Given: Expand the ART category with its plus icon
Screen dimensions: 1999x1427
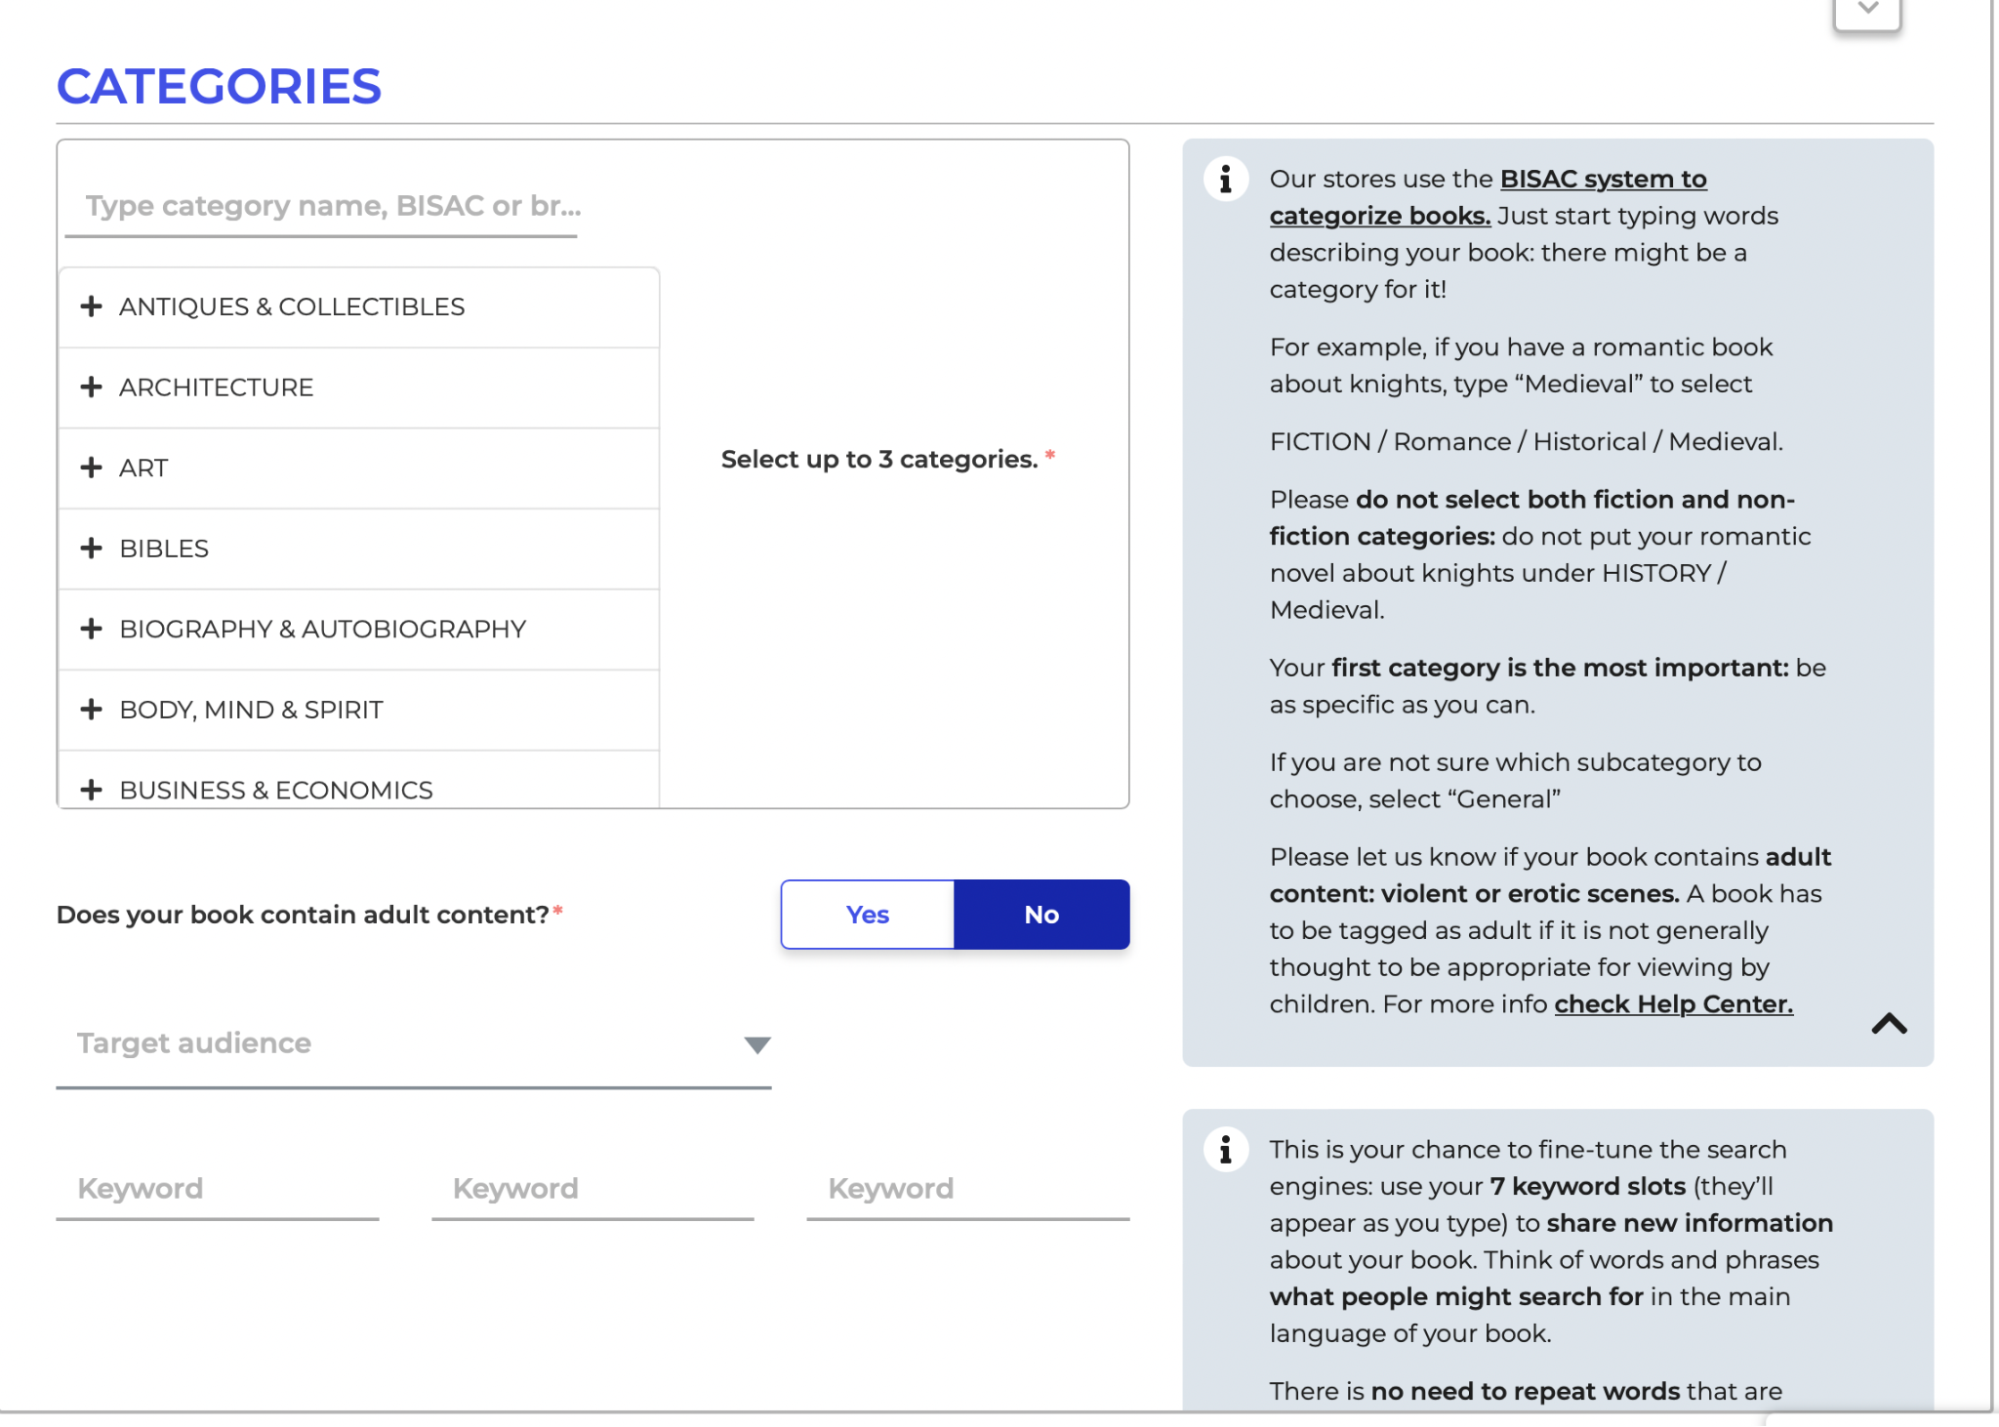Looking at the screenshot, I should coord(92,467).
